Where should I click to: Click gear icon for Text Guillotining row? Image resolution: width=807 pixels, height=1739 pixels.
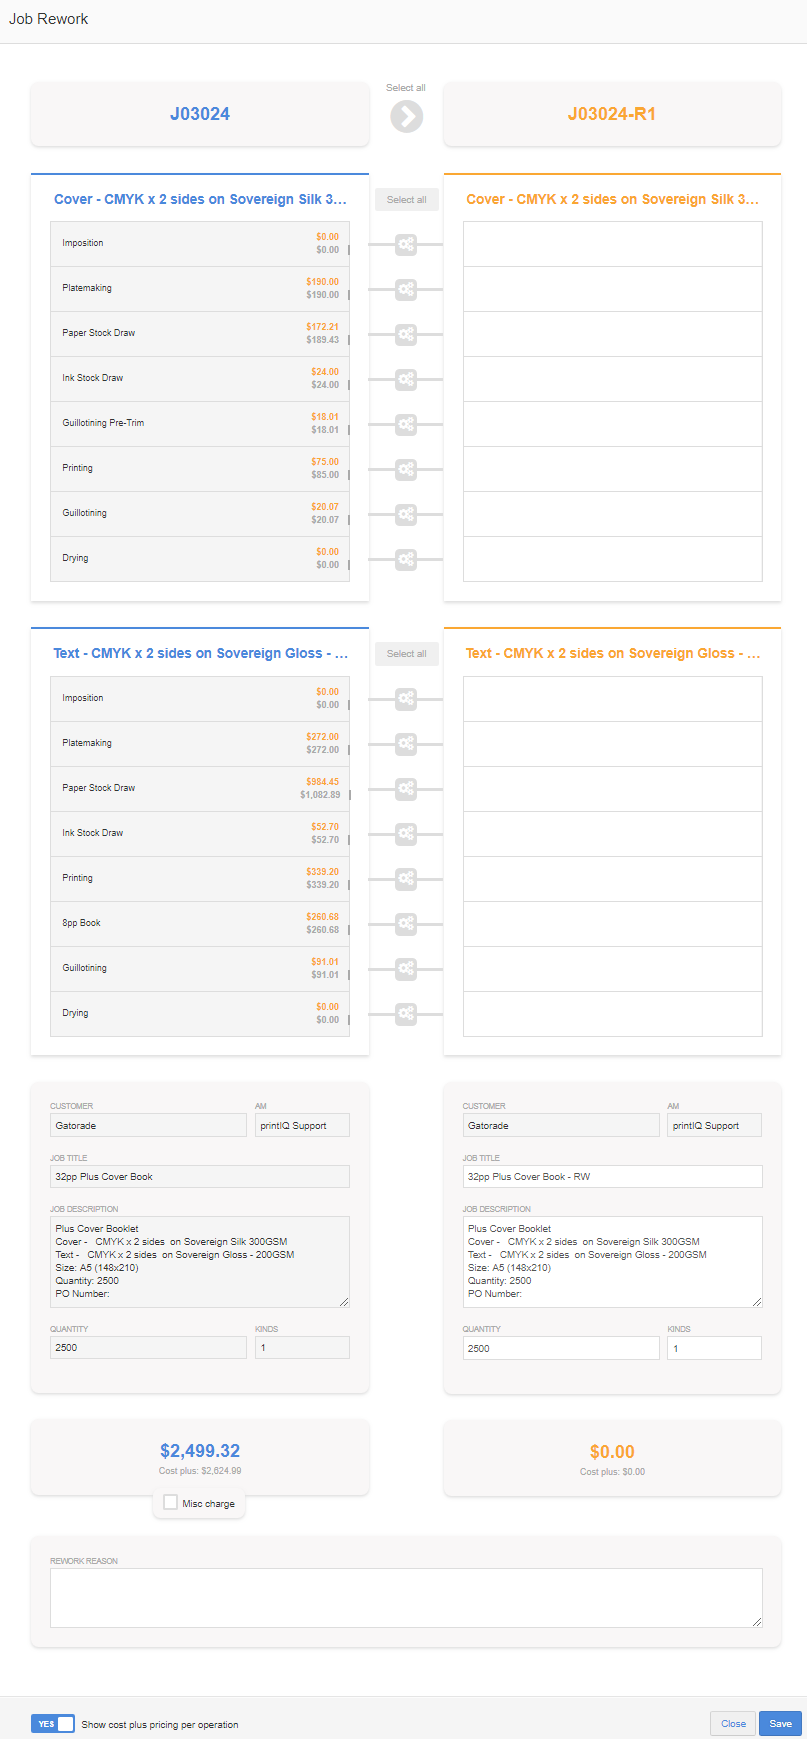tap(406, 969)
